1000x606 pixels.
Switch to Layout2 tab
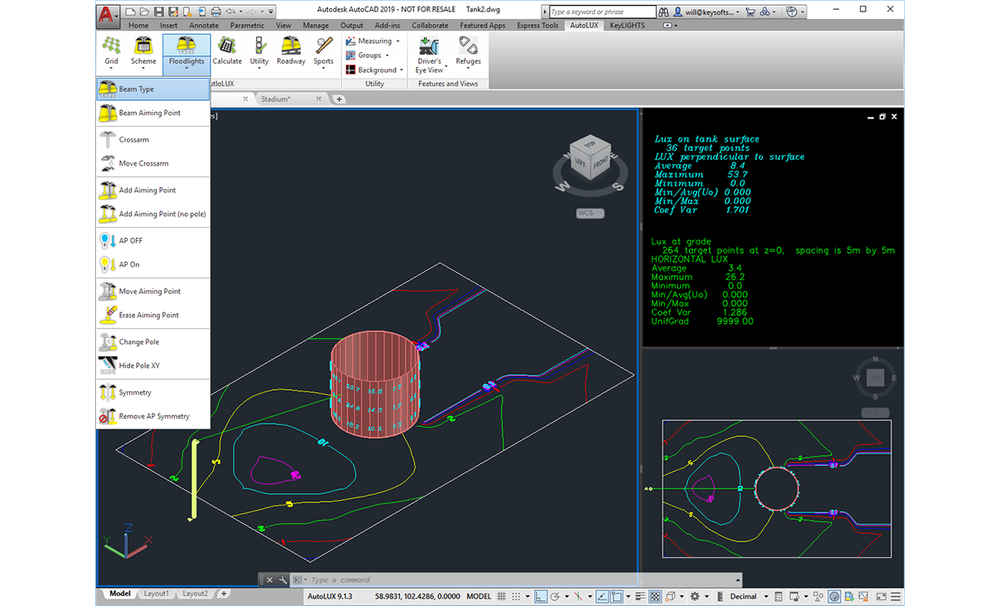tap(195, 594)
